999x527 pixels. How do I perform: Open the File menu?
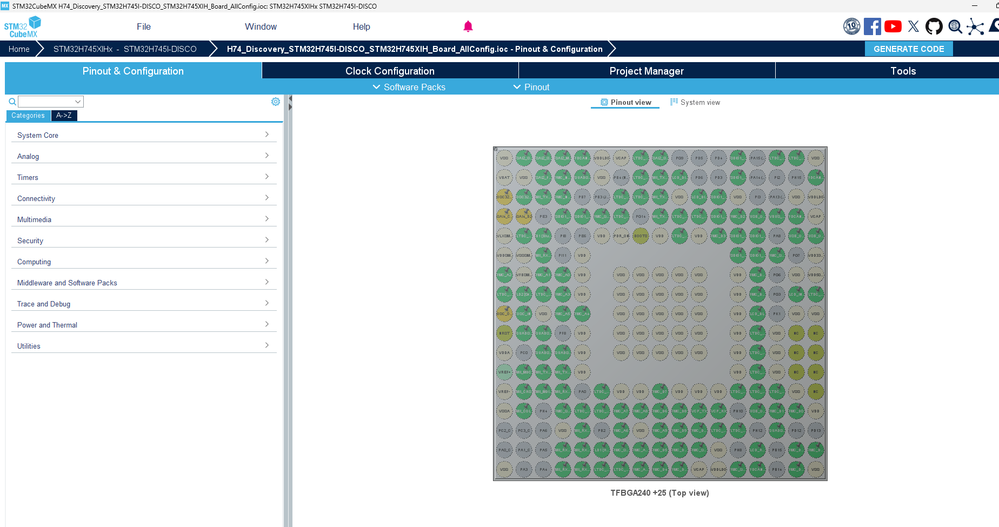[x=143, y=27]
